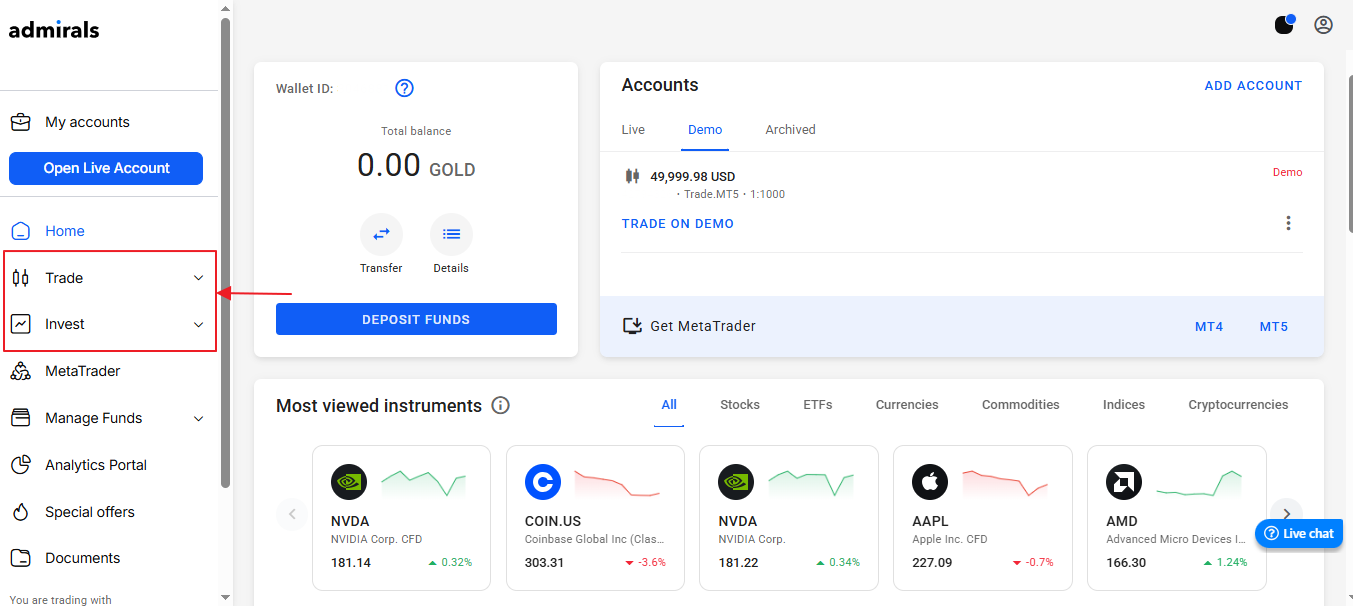Image resolution: width=1353 pixels, height=606 pixels.
Task: Open the Special offers menu item
Action: tap(90, 512)
